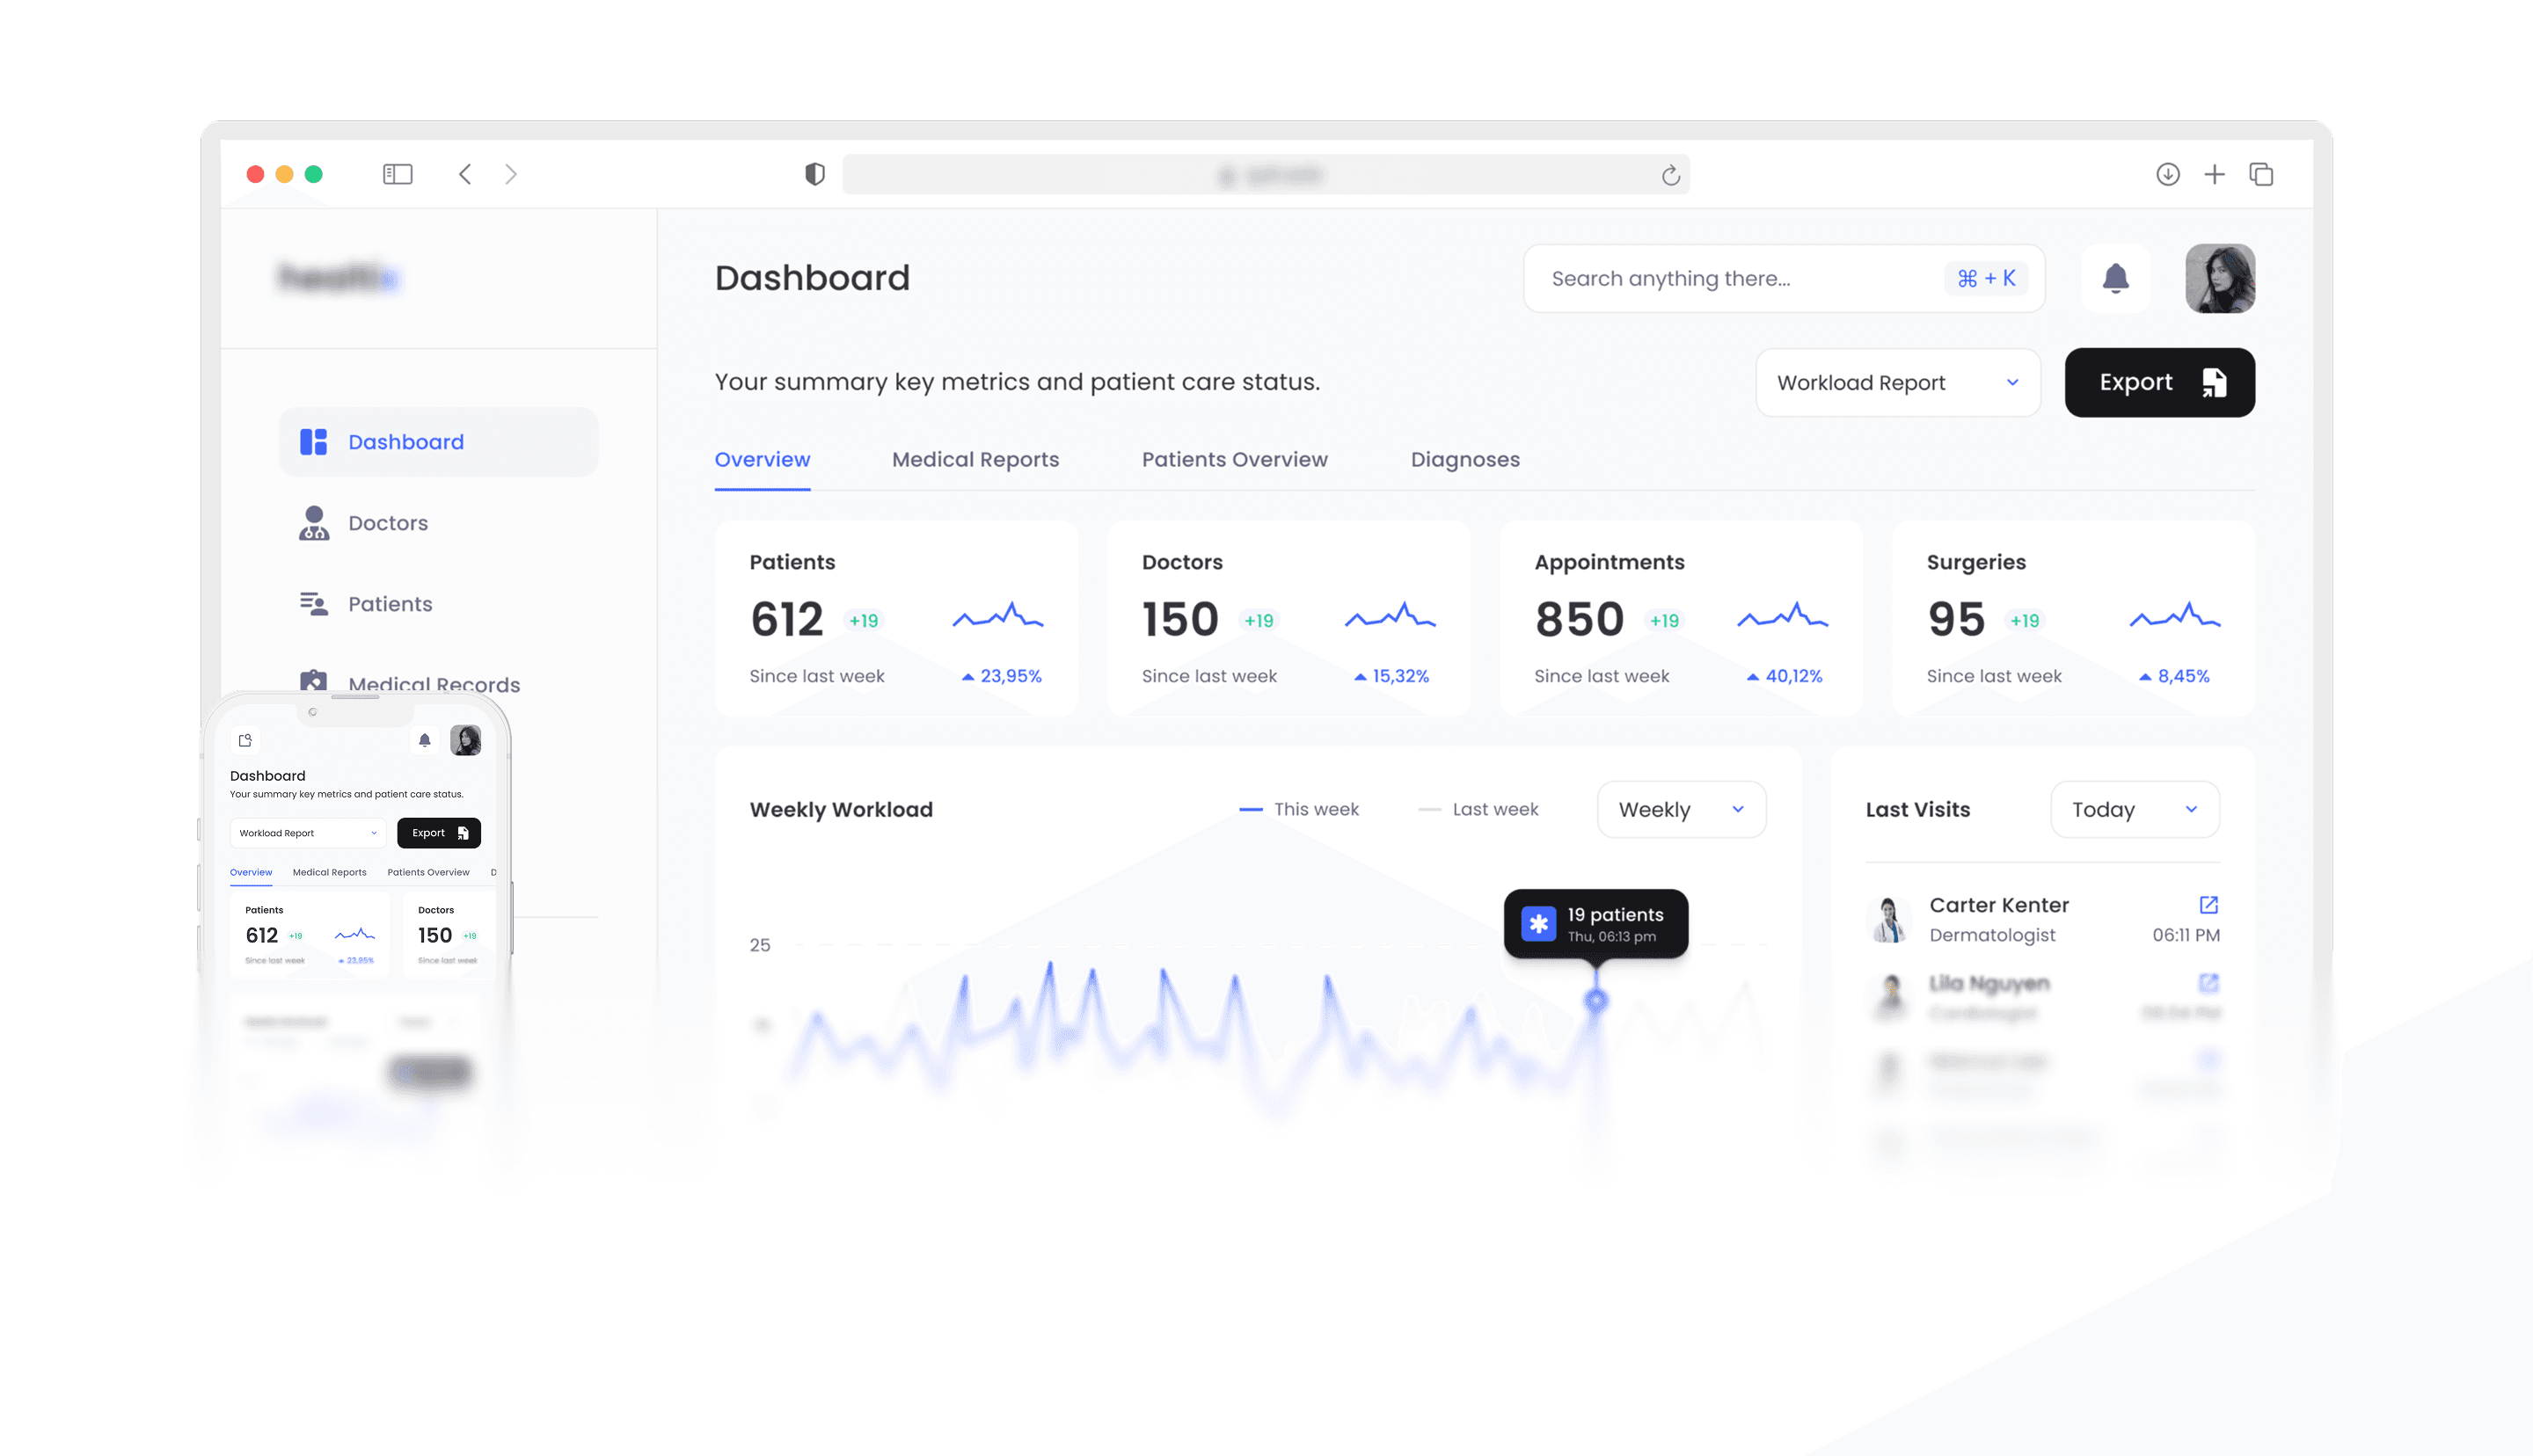Viewport: 2533px width, 1456px height.
Task: Select Medical Reports tab in the phone preview
Action: (x=329, y=873)
